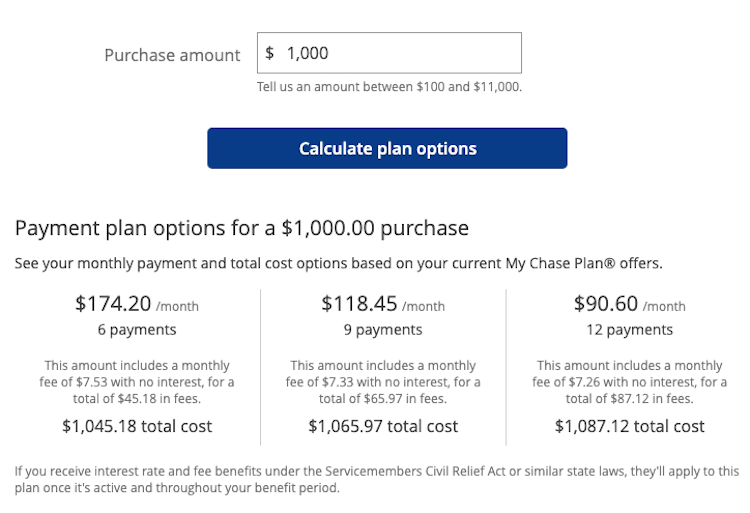Click the $1,045.18 total cost
Screen dimensions: 750x513
(x=137, y=427)
